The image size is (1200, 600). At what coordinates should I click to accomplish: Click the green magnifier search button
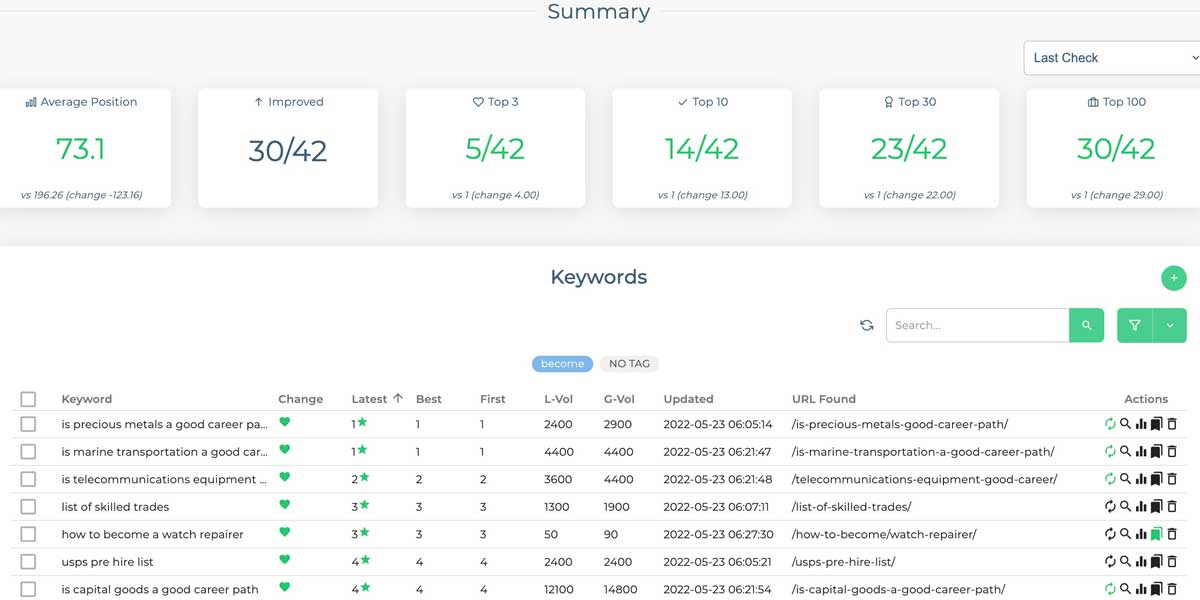click(1086, 325)
